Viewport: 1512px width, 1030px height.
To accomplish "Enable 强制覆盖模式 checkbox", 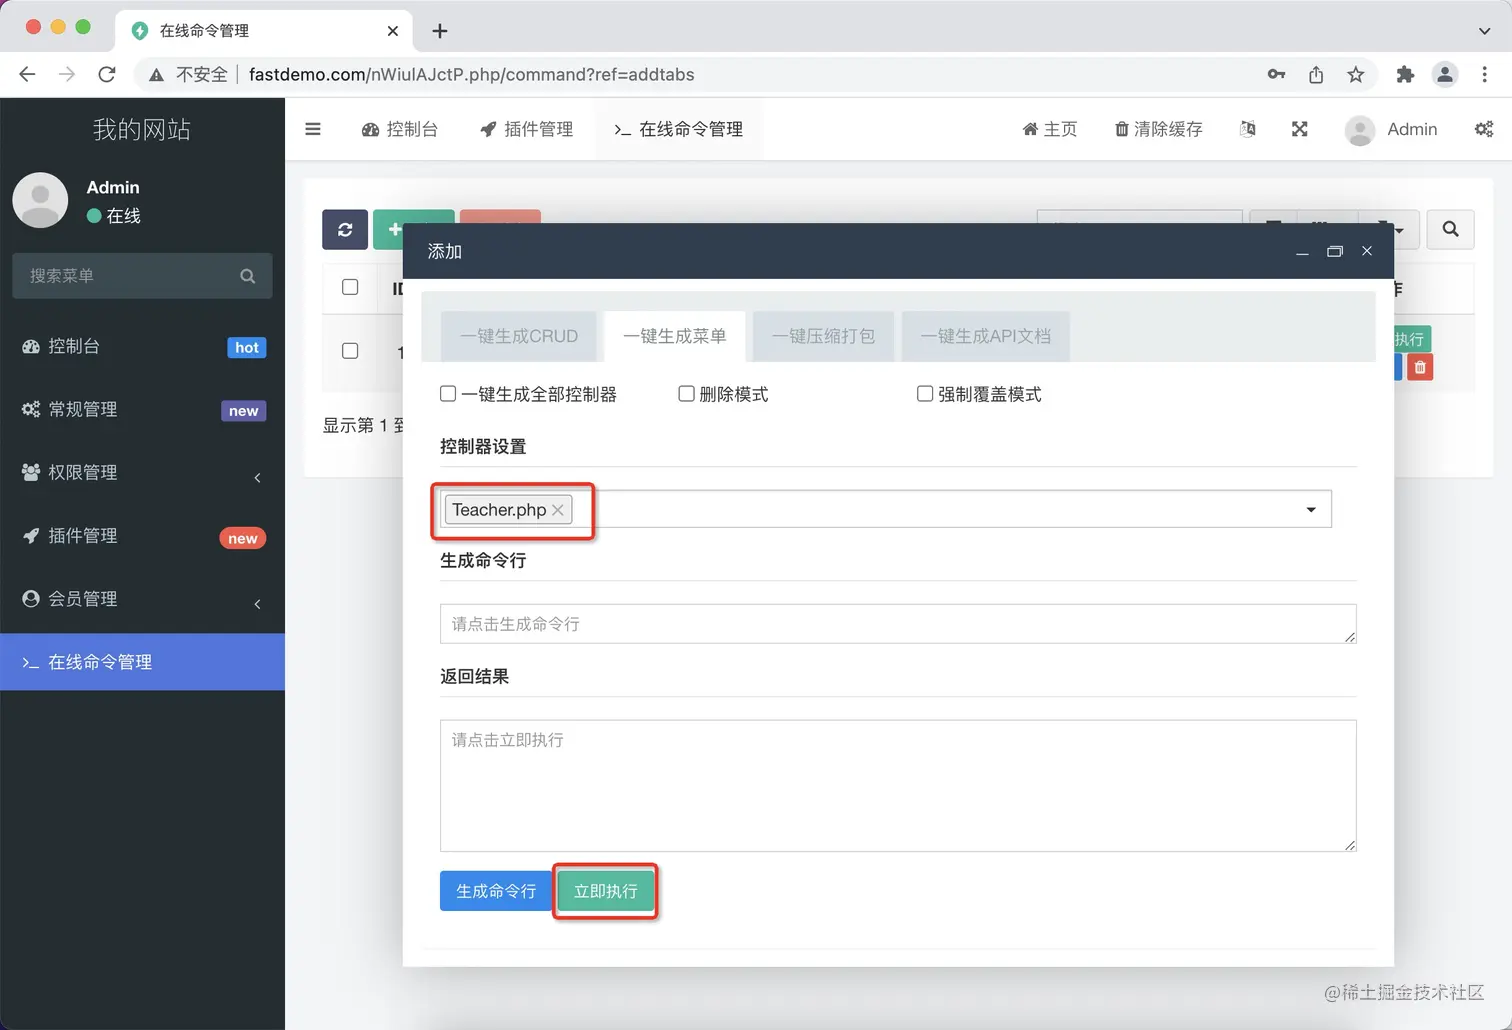I will [x=925, y=394].
